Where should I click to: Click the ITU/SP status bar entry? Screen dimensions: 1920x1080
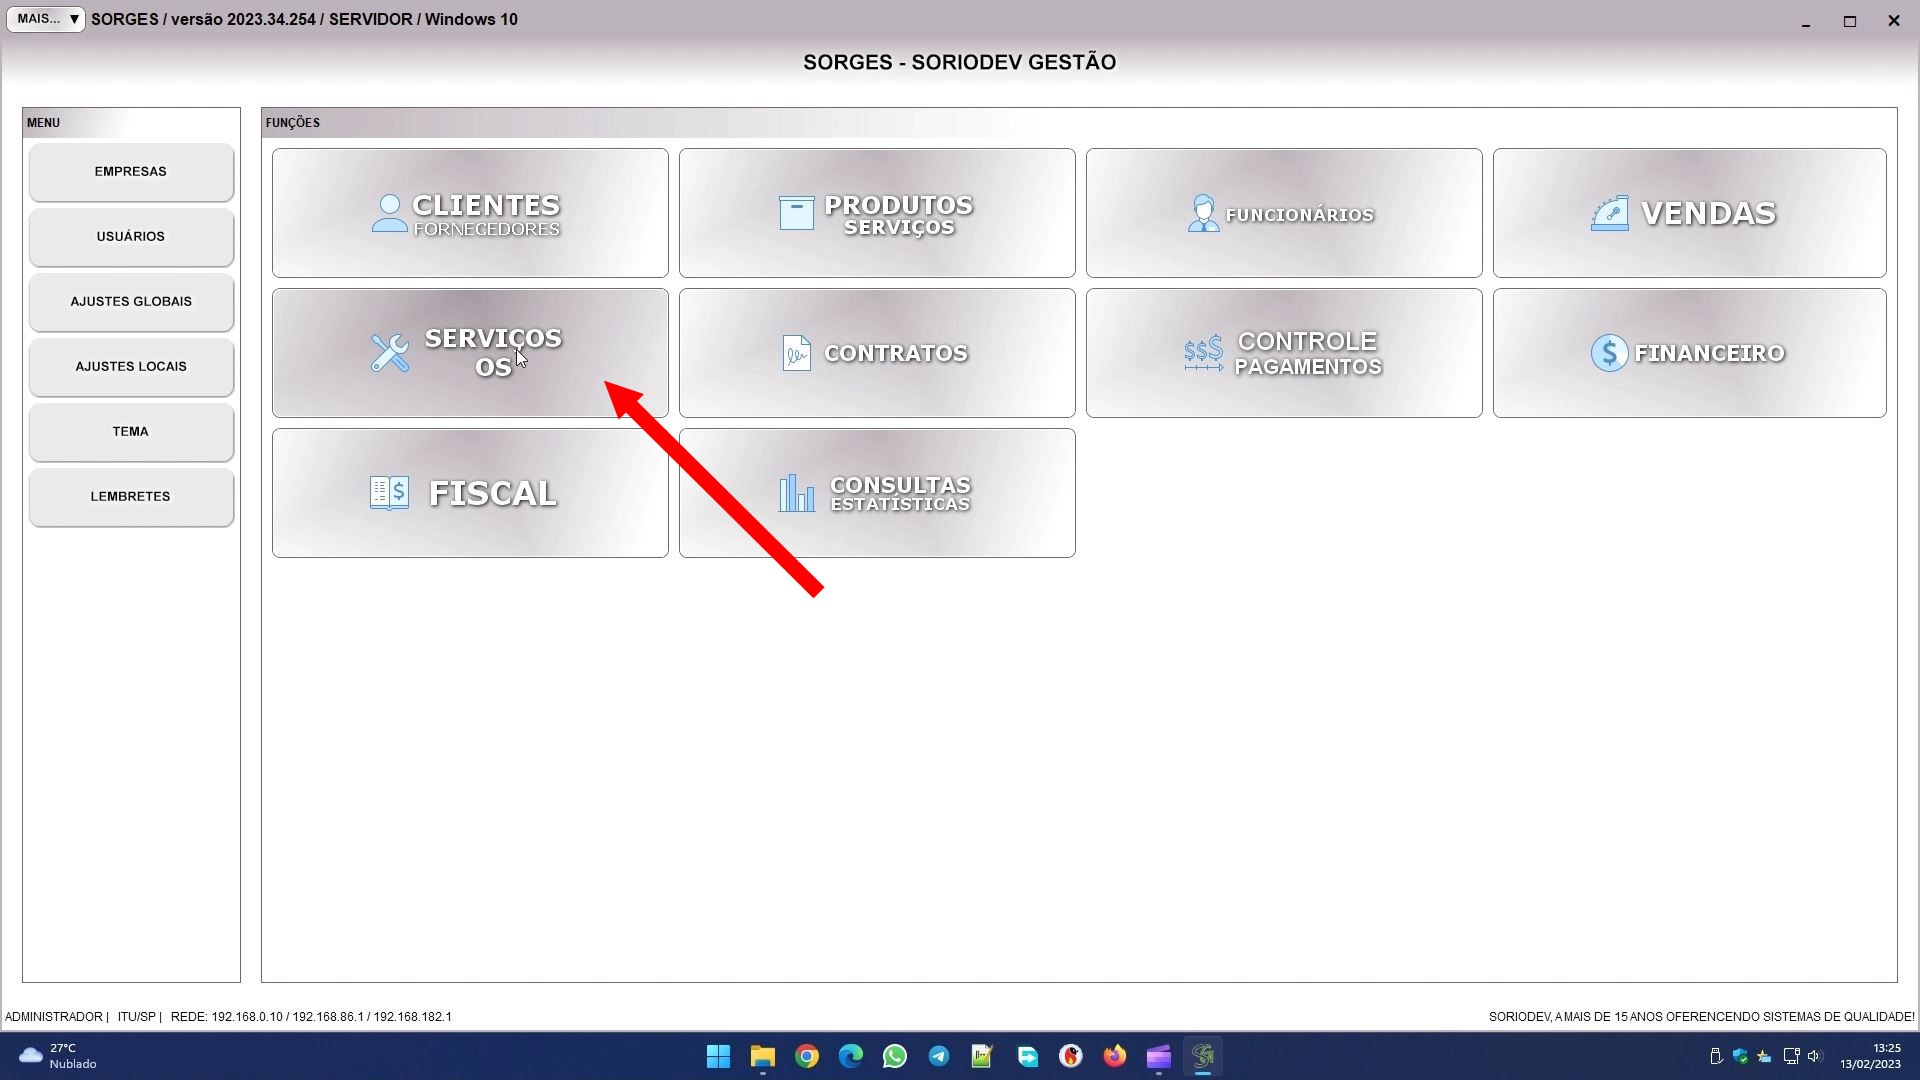click(x=137, y=1017)
